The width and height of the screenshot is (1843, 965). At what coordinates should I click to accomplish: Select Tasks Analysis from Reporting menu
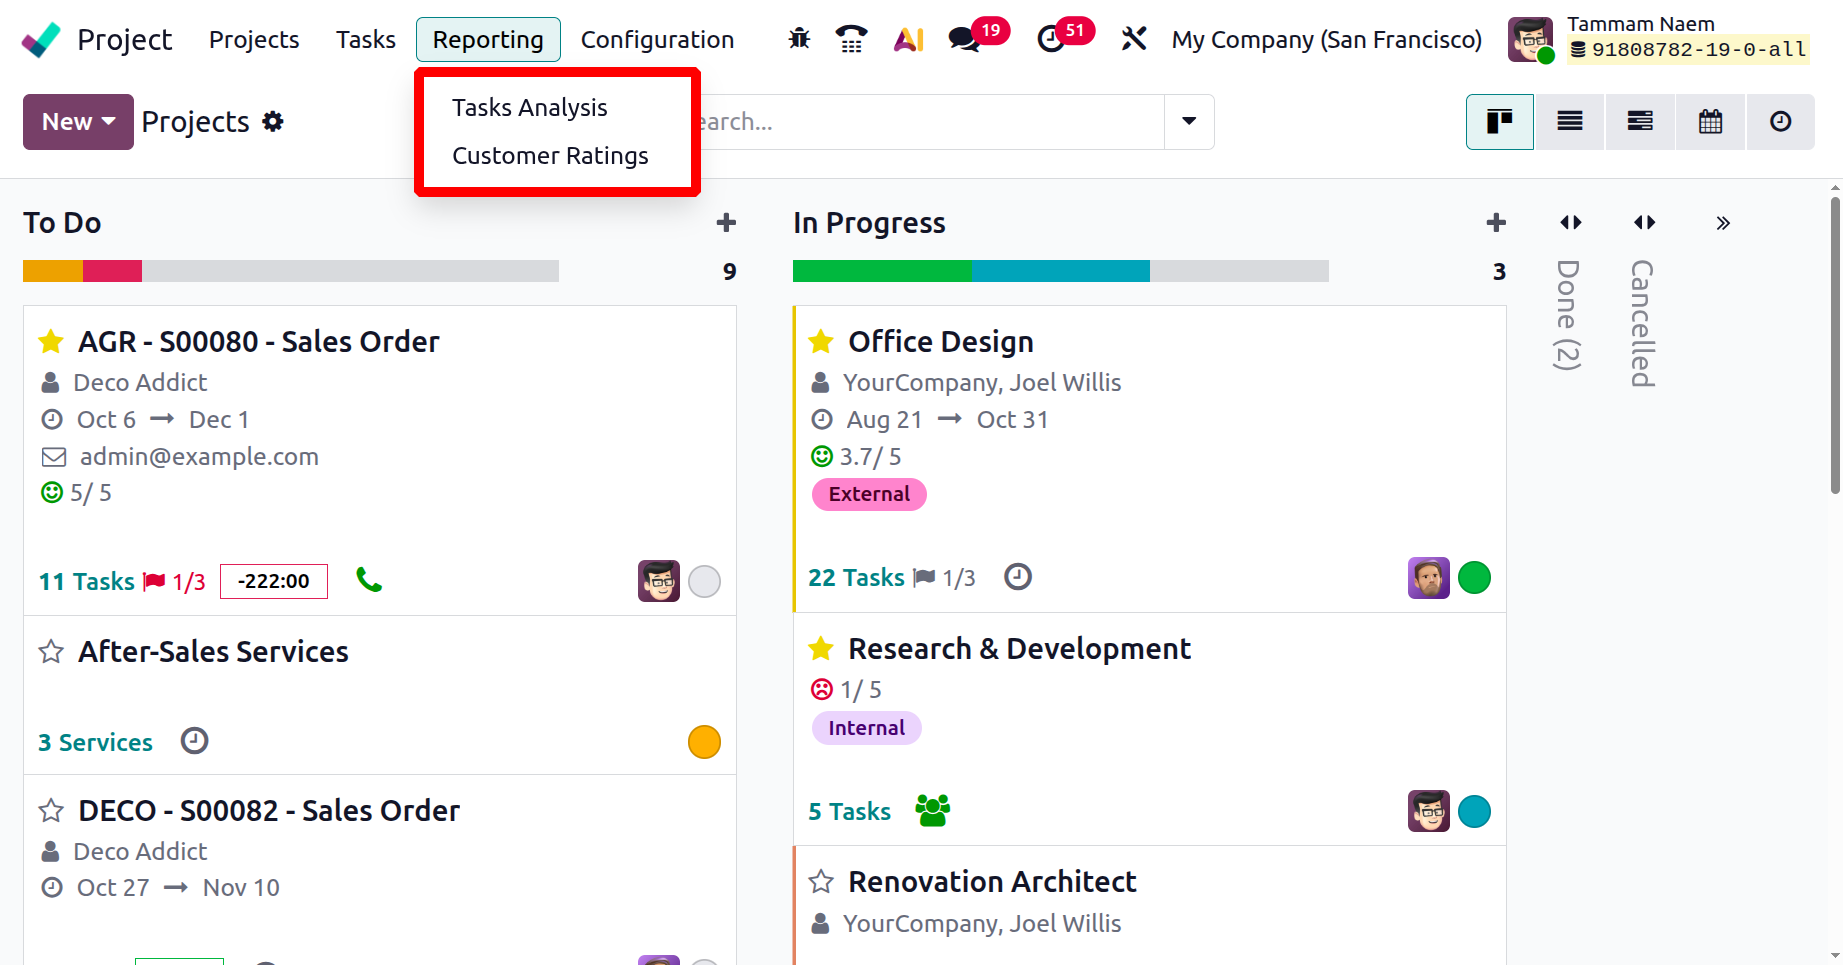[529, 108]
